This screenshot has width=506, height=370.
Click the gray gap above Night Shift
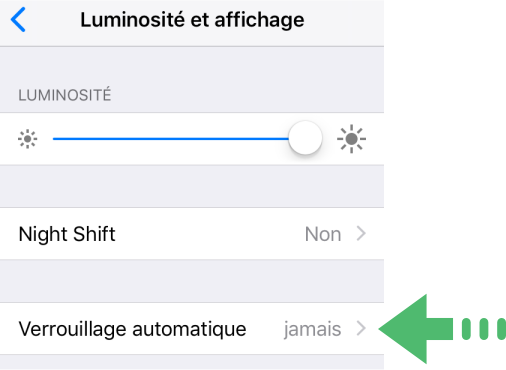click(x=192, y=186)
